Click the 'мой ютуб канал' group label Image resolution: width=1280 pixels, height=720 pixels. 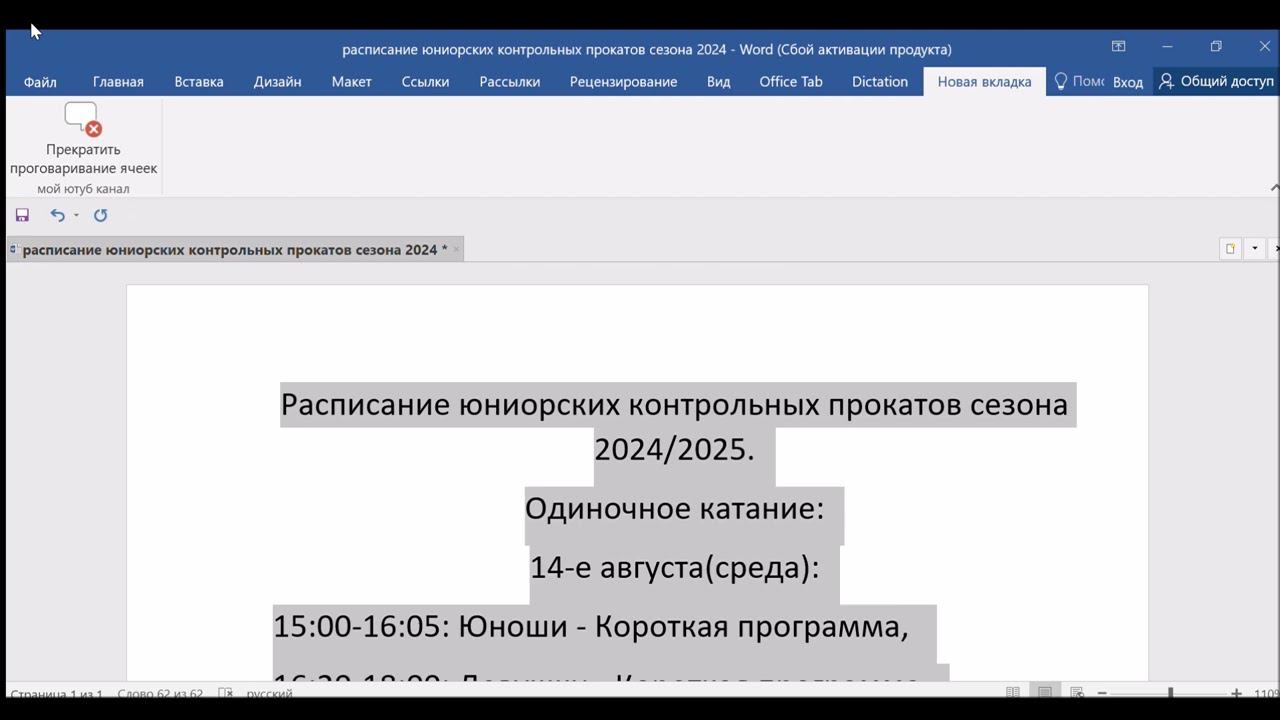pyautogui.click(x=83, y=189)
